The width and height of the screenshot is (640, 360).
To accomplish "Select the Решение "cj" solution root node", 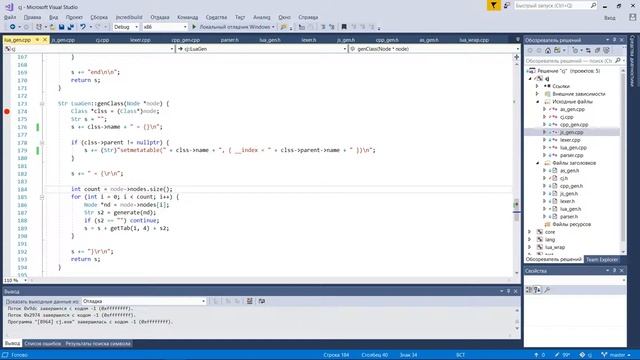I will [569, 71].
